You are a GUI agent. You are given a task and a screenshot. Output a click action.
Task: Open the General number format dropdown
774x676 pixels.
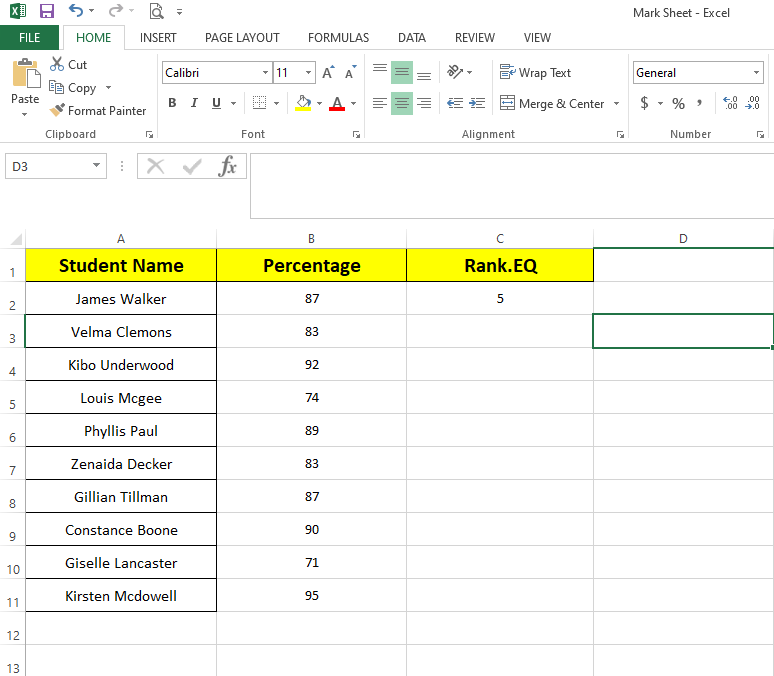756,73
